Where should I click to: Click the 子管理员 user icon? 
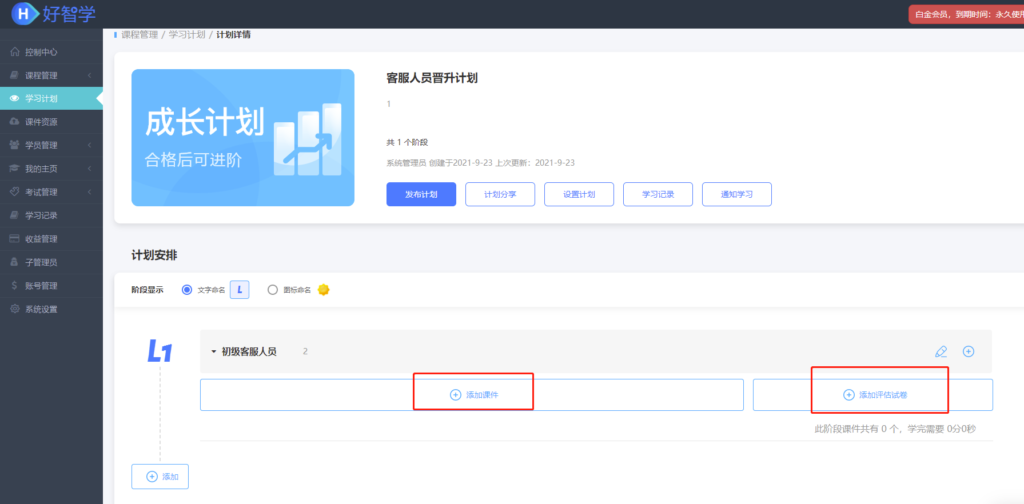pyautogui.click(x=14, y=262)
